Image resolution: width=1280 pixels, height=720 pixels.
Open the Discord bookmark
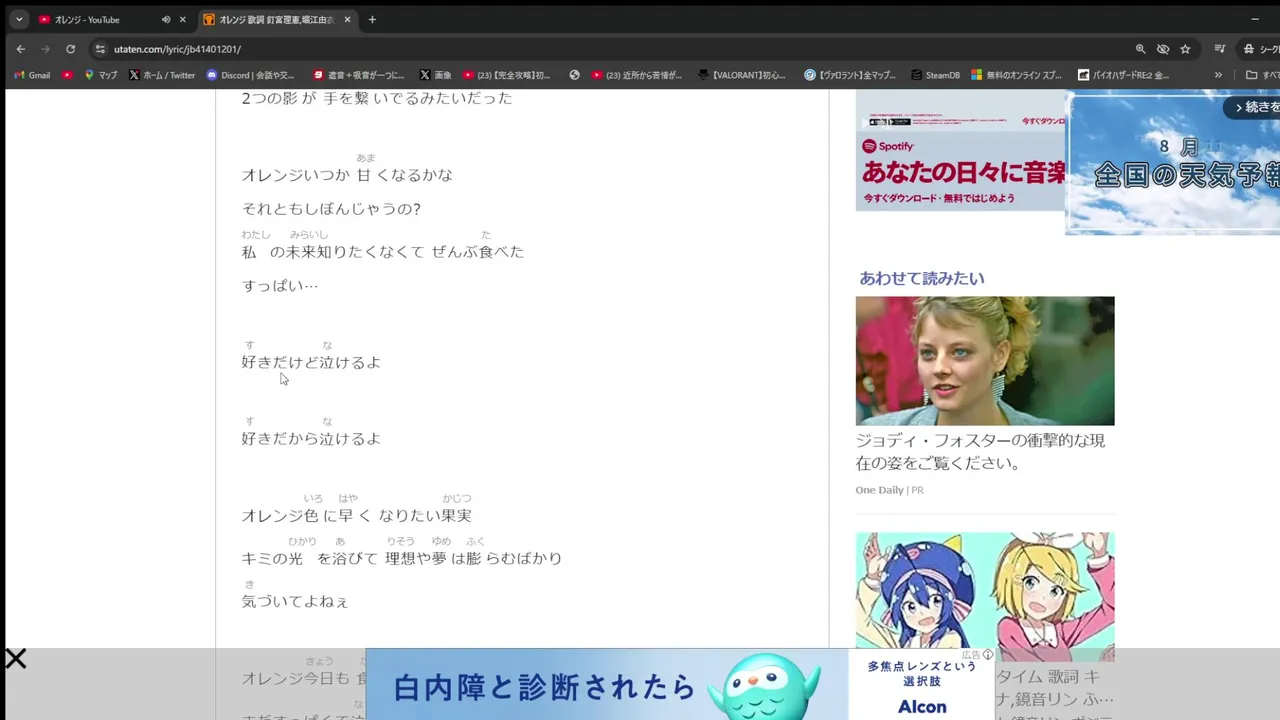click(251, 75)
